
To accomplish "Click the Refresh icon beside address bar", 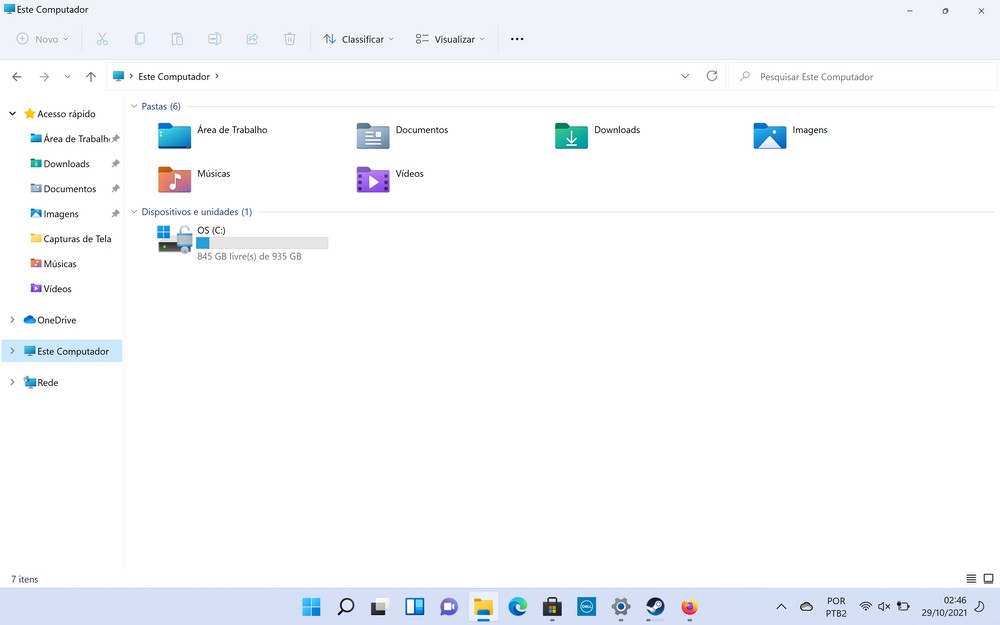I will click(x=712, y=76).
